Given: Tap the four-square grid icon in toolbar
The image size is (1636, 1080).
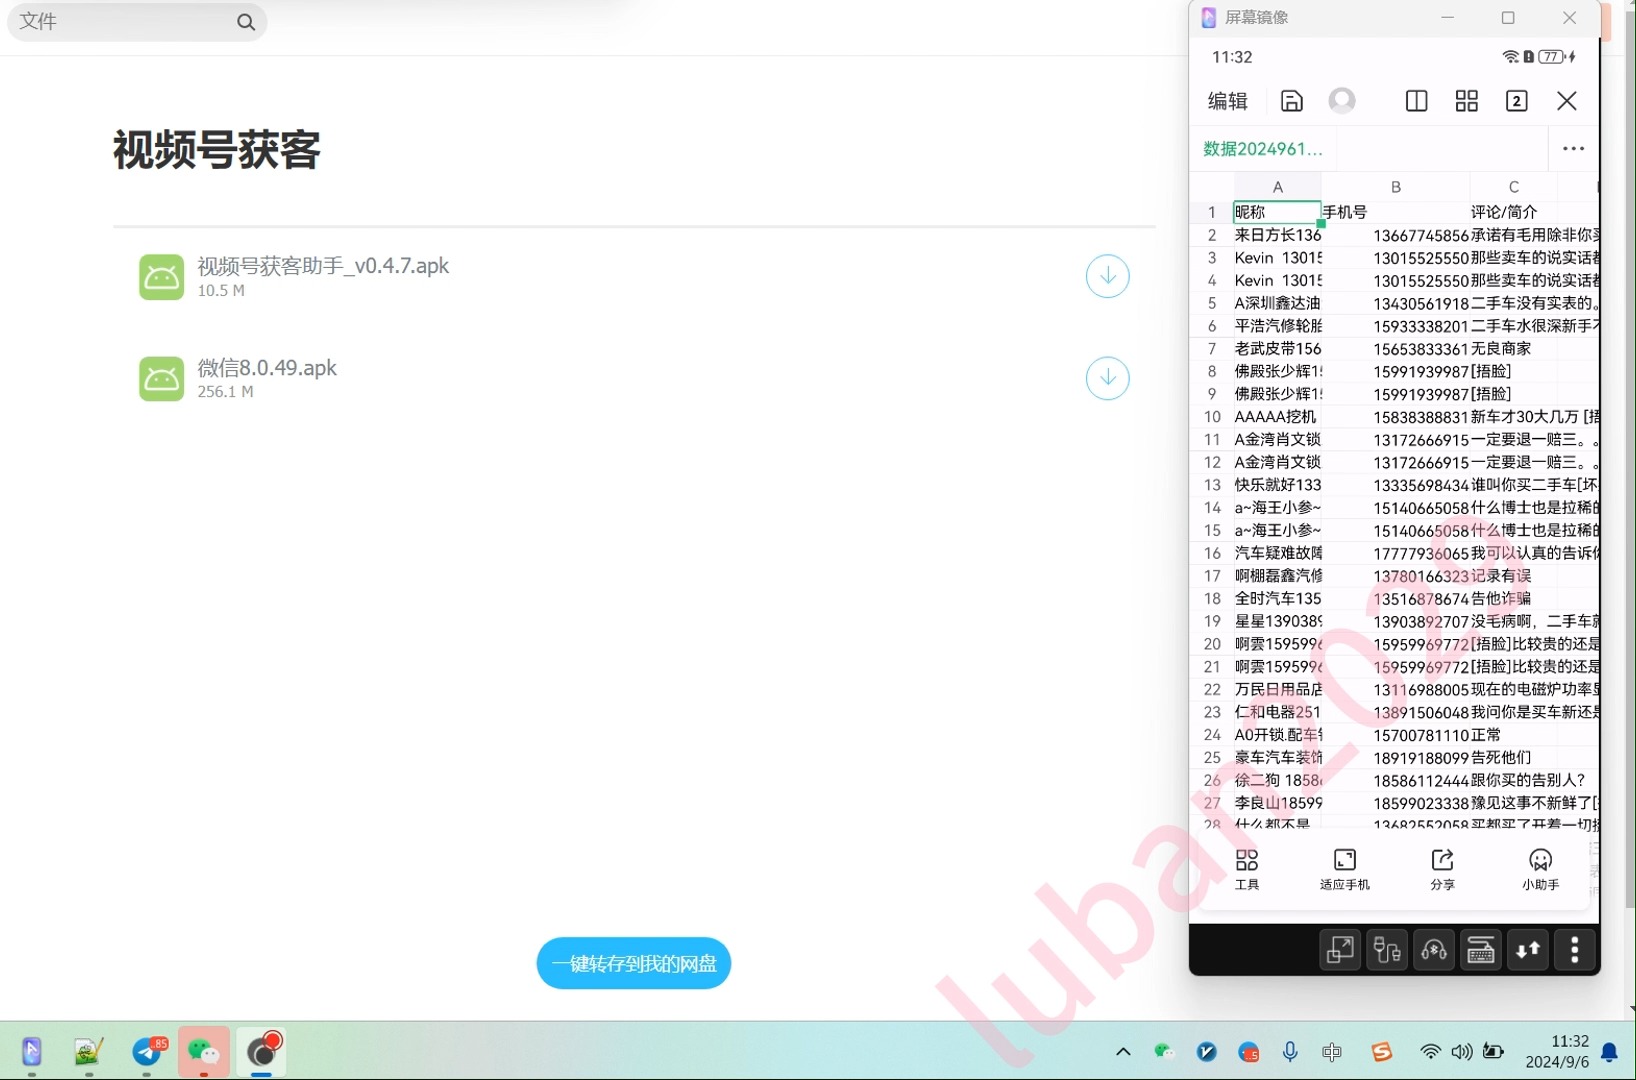Looking at the screenshot, I should (1466, 101).
